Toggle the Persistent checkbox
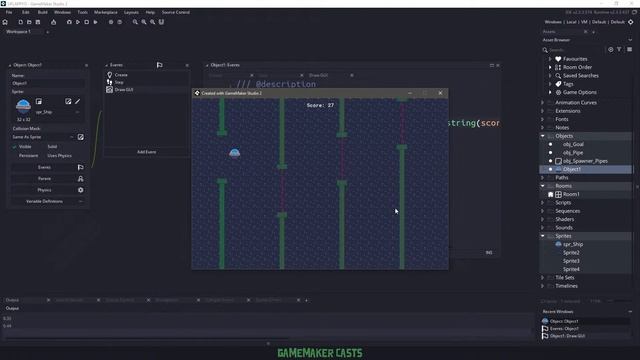Viewport: 640px width, 360px height. (15, 156)
